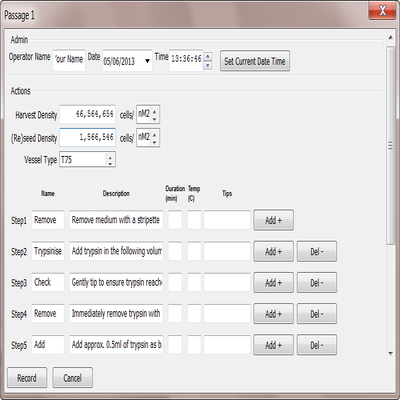The width and height of the screenshot is (400, 400).
Task: Click the Record button
Action: [x=27, y=378]
